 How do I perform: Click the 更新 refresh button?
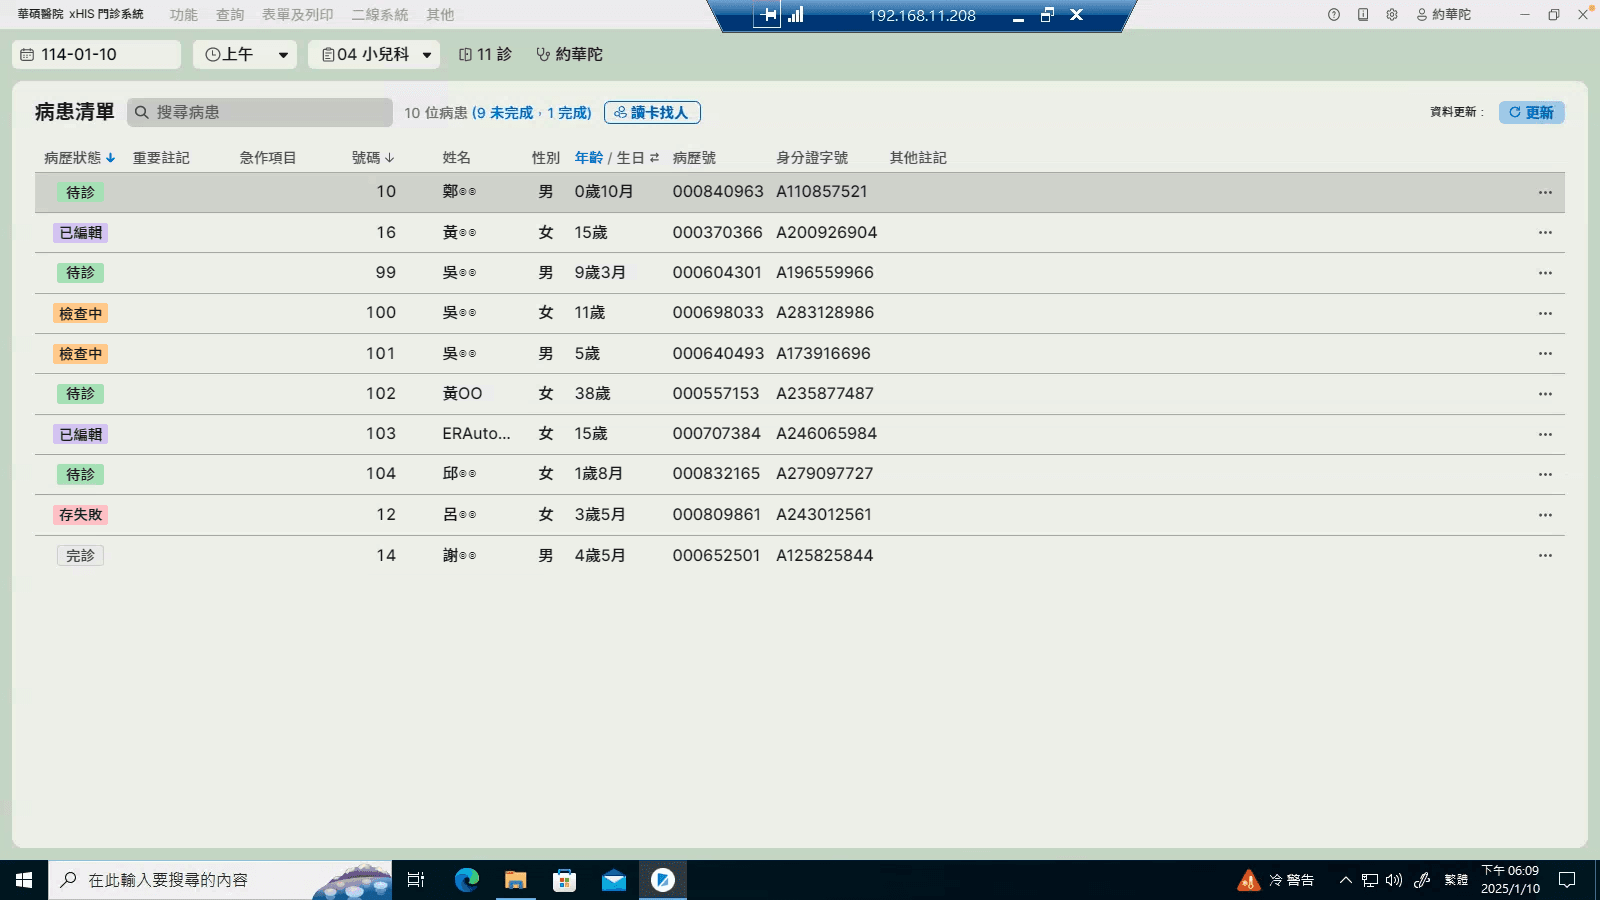point(1531,113)
